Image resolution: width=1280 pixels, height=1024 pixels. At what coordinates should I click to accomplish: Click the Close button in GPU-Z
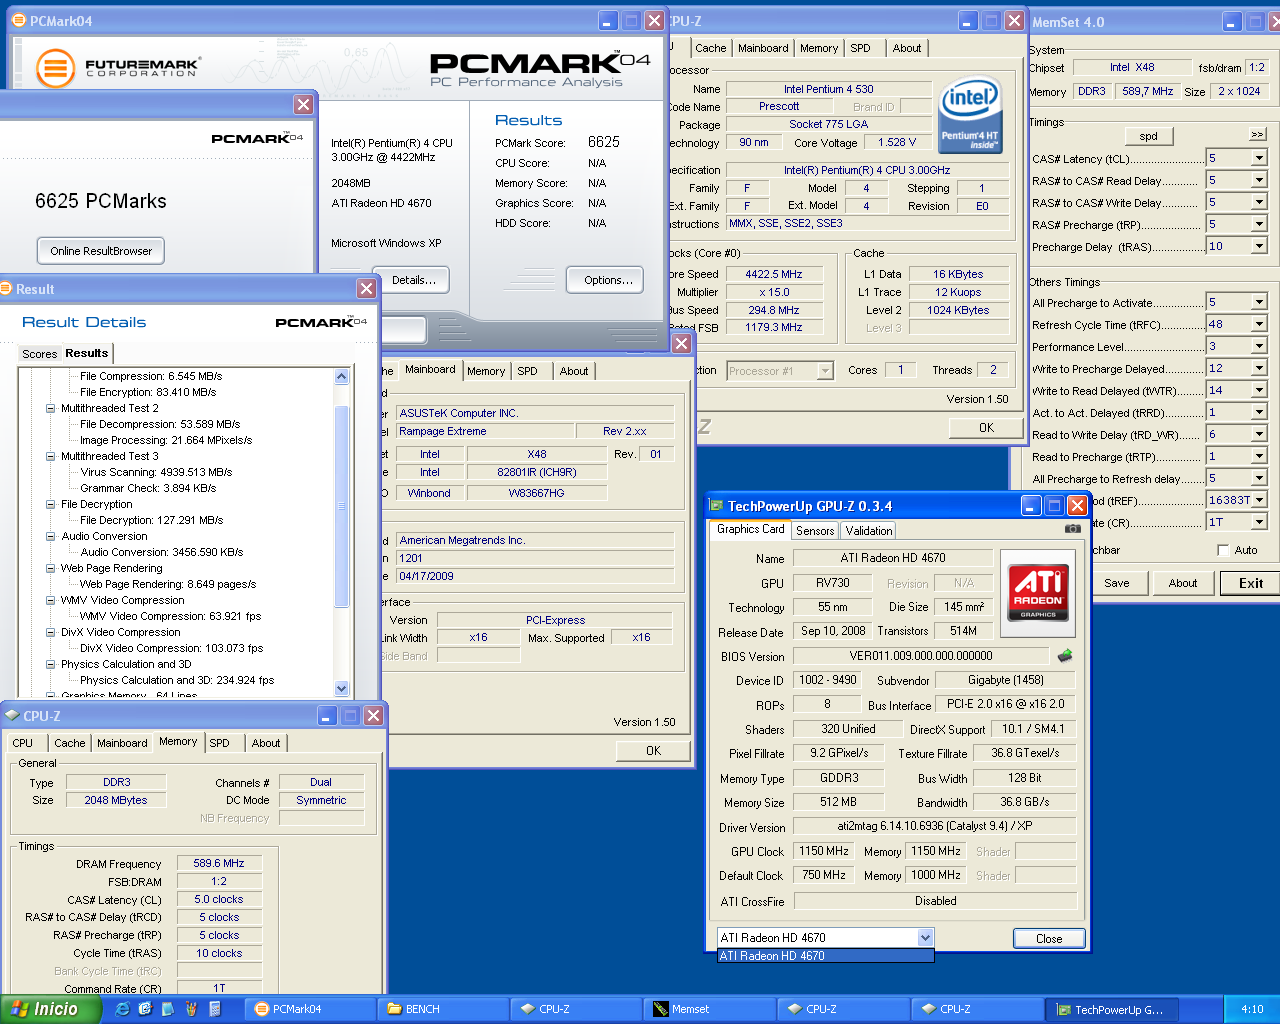(1049, 938)
